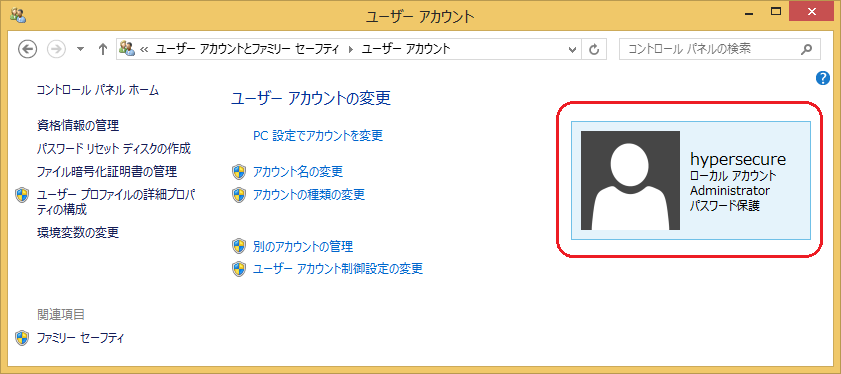This screenshot has height=374, width=841.
Task: Click the user accounts icon in the address bar
Action: click(x=127, y=49)
